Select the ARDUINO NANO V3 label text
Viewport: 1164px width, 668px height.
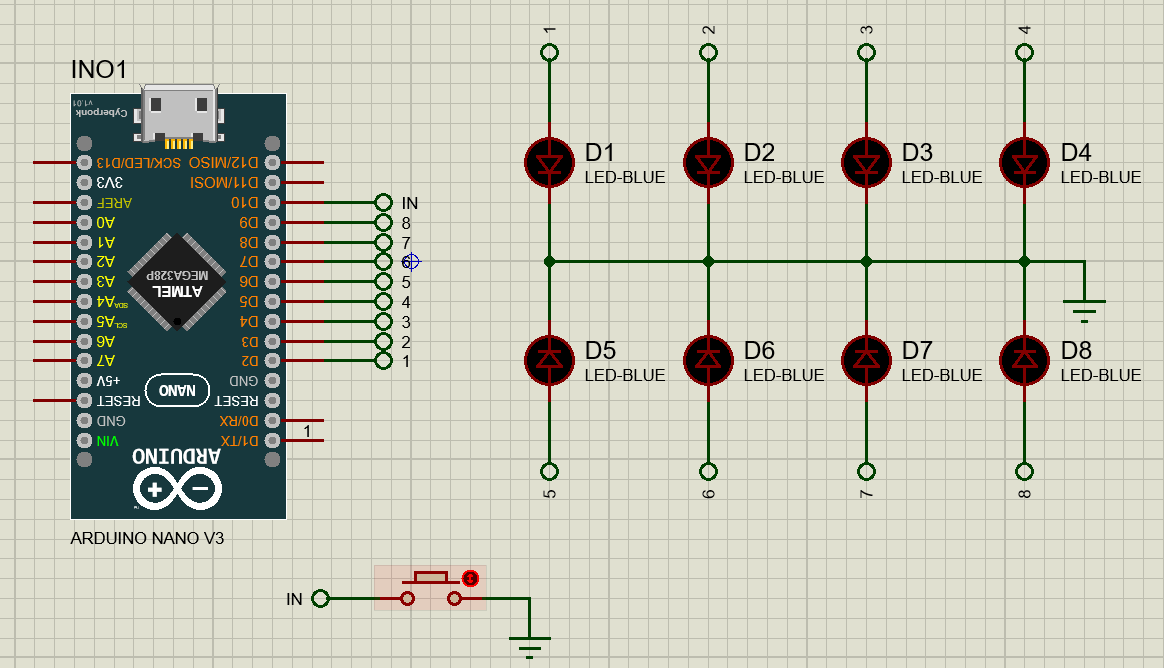click(x=145, y=539)
